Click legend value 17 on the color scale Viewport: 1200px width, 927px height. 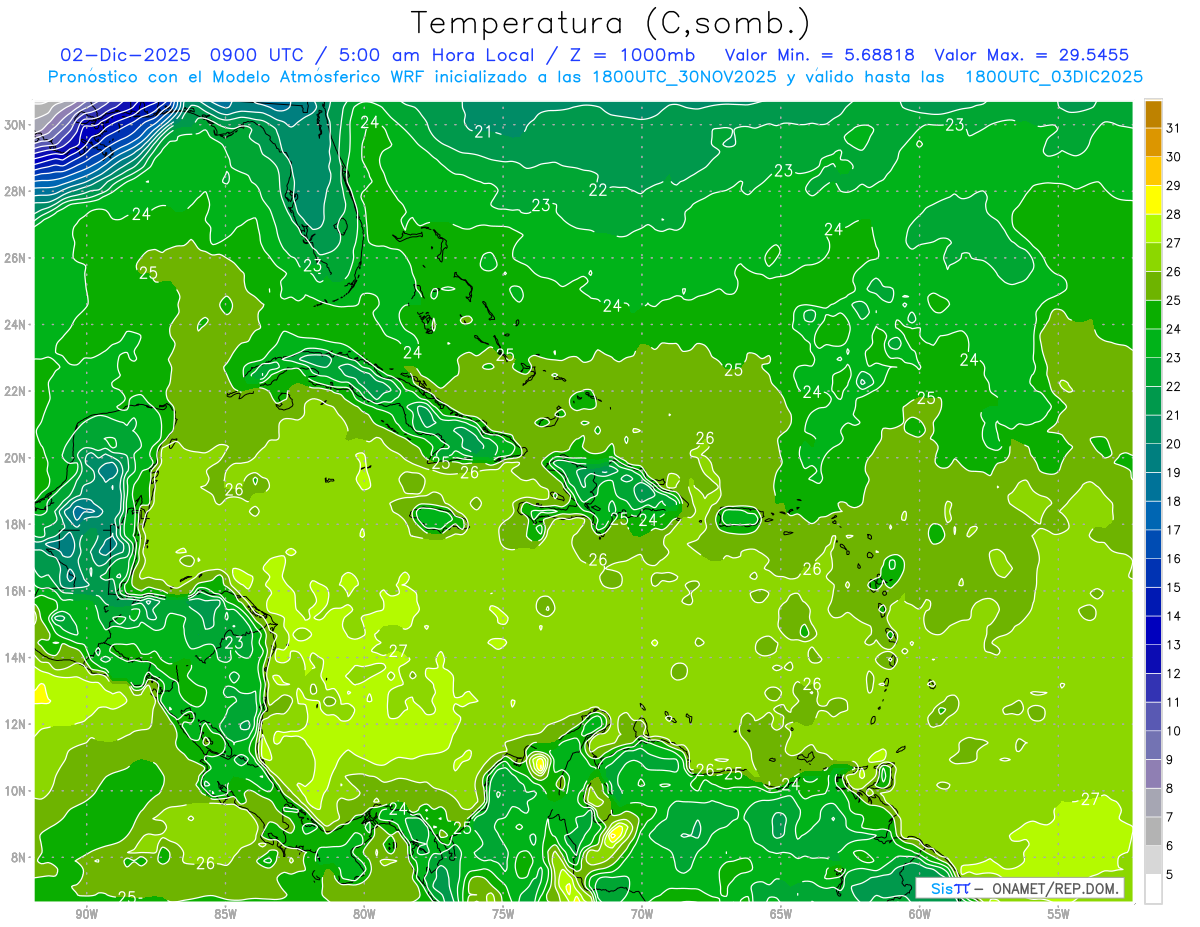point(1173,530)
